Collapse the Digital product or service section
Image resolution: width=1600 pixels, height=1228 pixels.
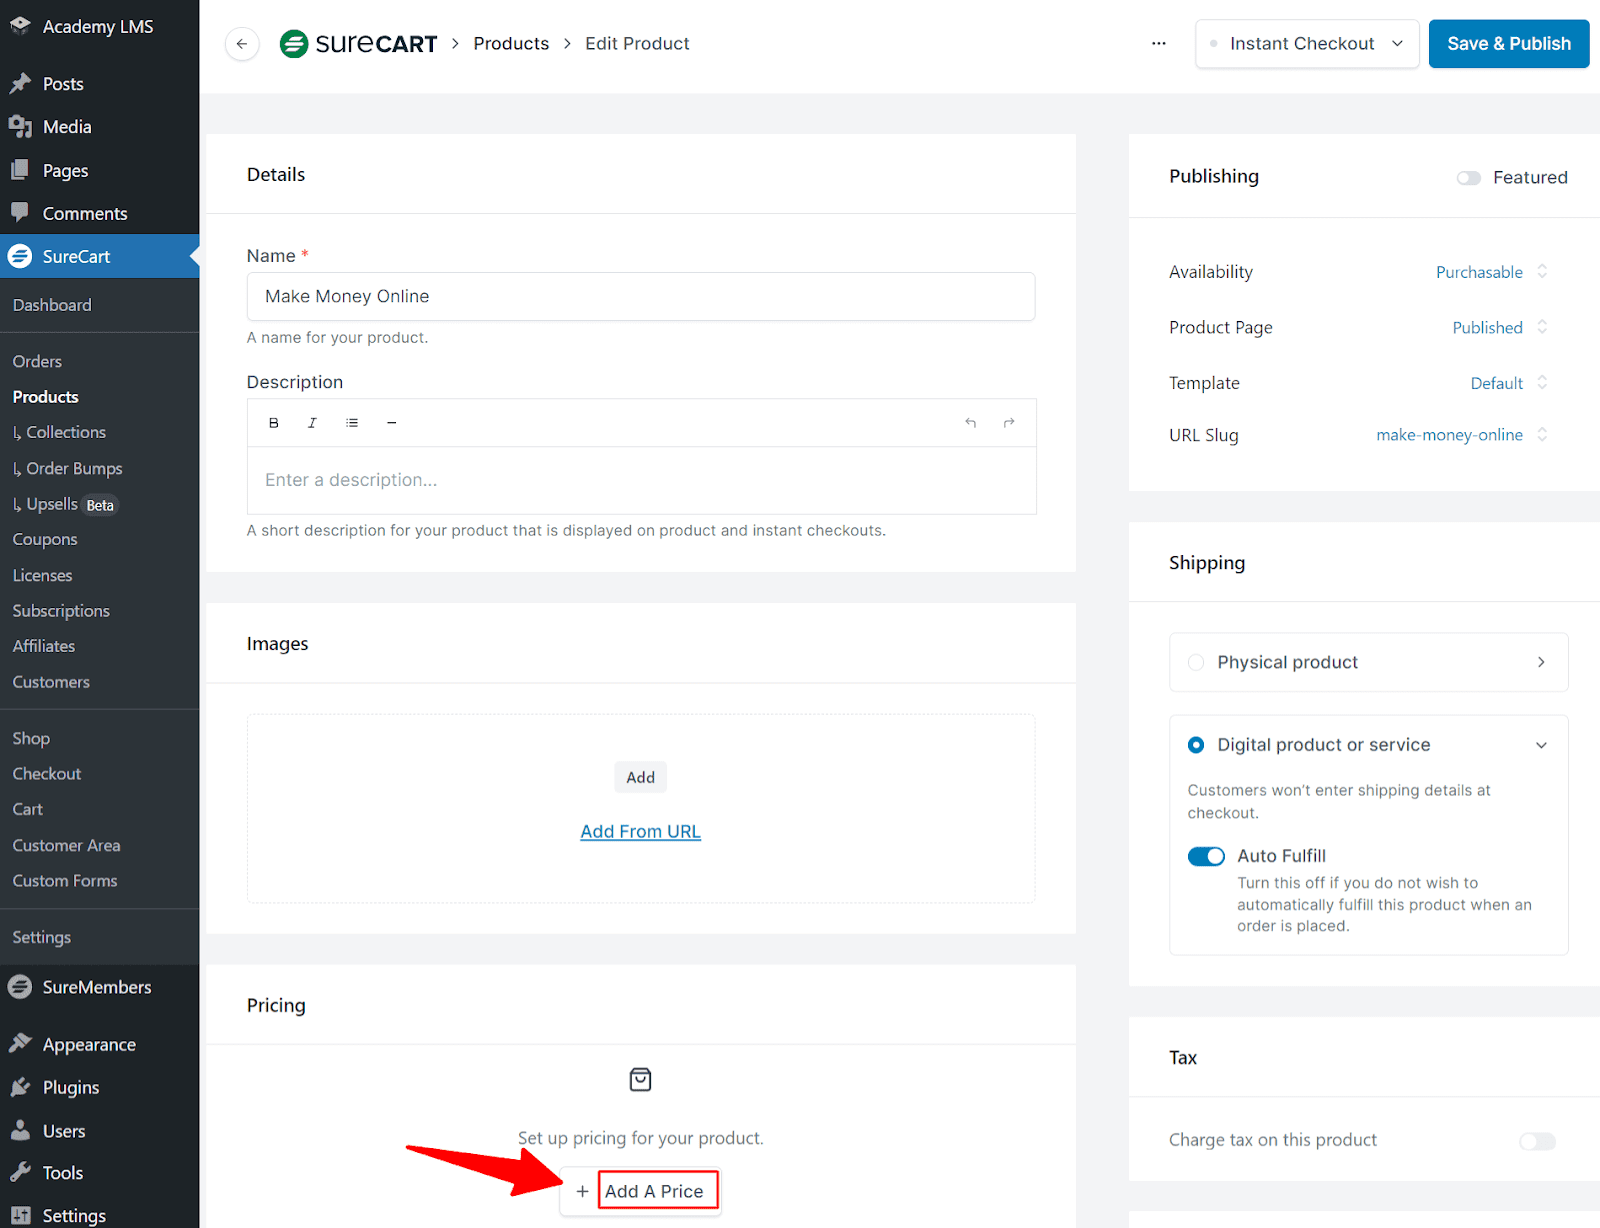pos(1541,745)
